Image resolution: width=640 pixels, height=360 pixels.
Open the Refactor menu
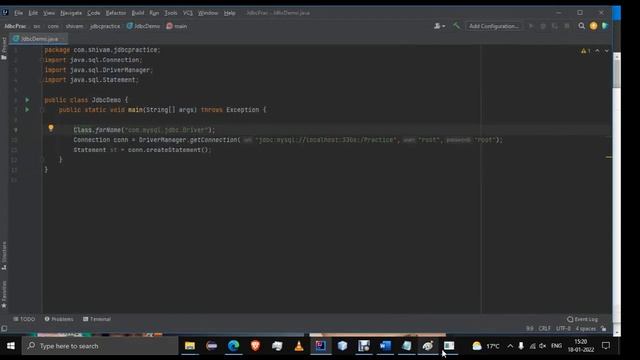(x=116, y=13)
